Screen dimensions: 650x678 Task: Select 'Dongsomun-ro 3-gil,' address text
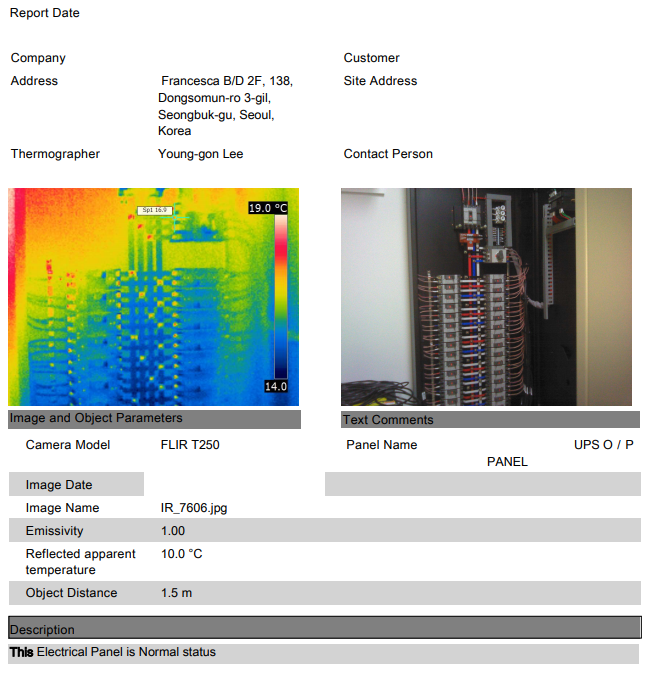[x=215, y=98]
